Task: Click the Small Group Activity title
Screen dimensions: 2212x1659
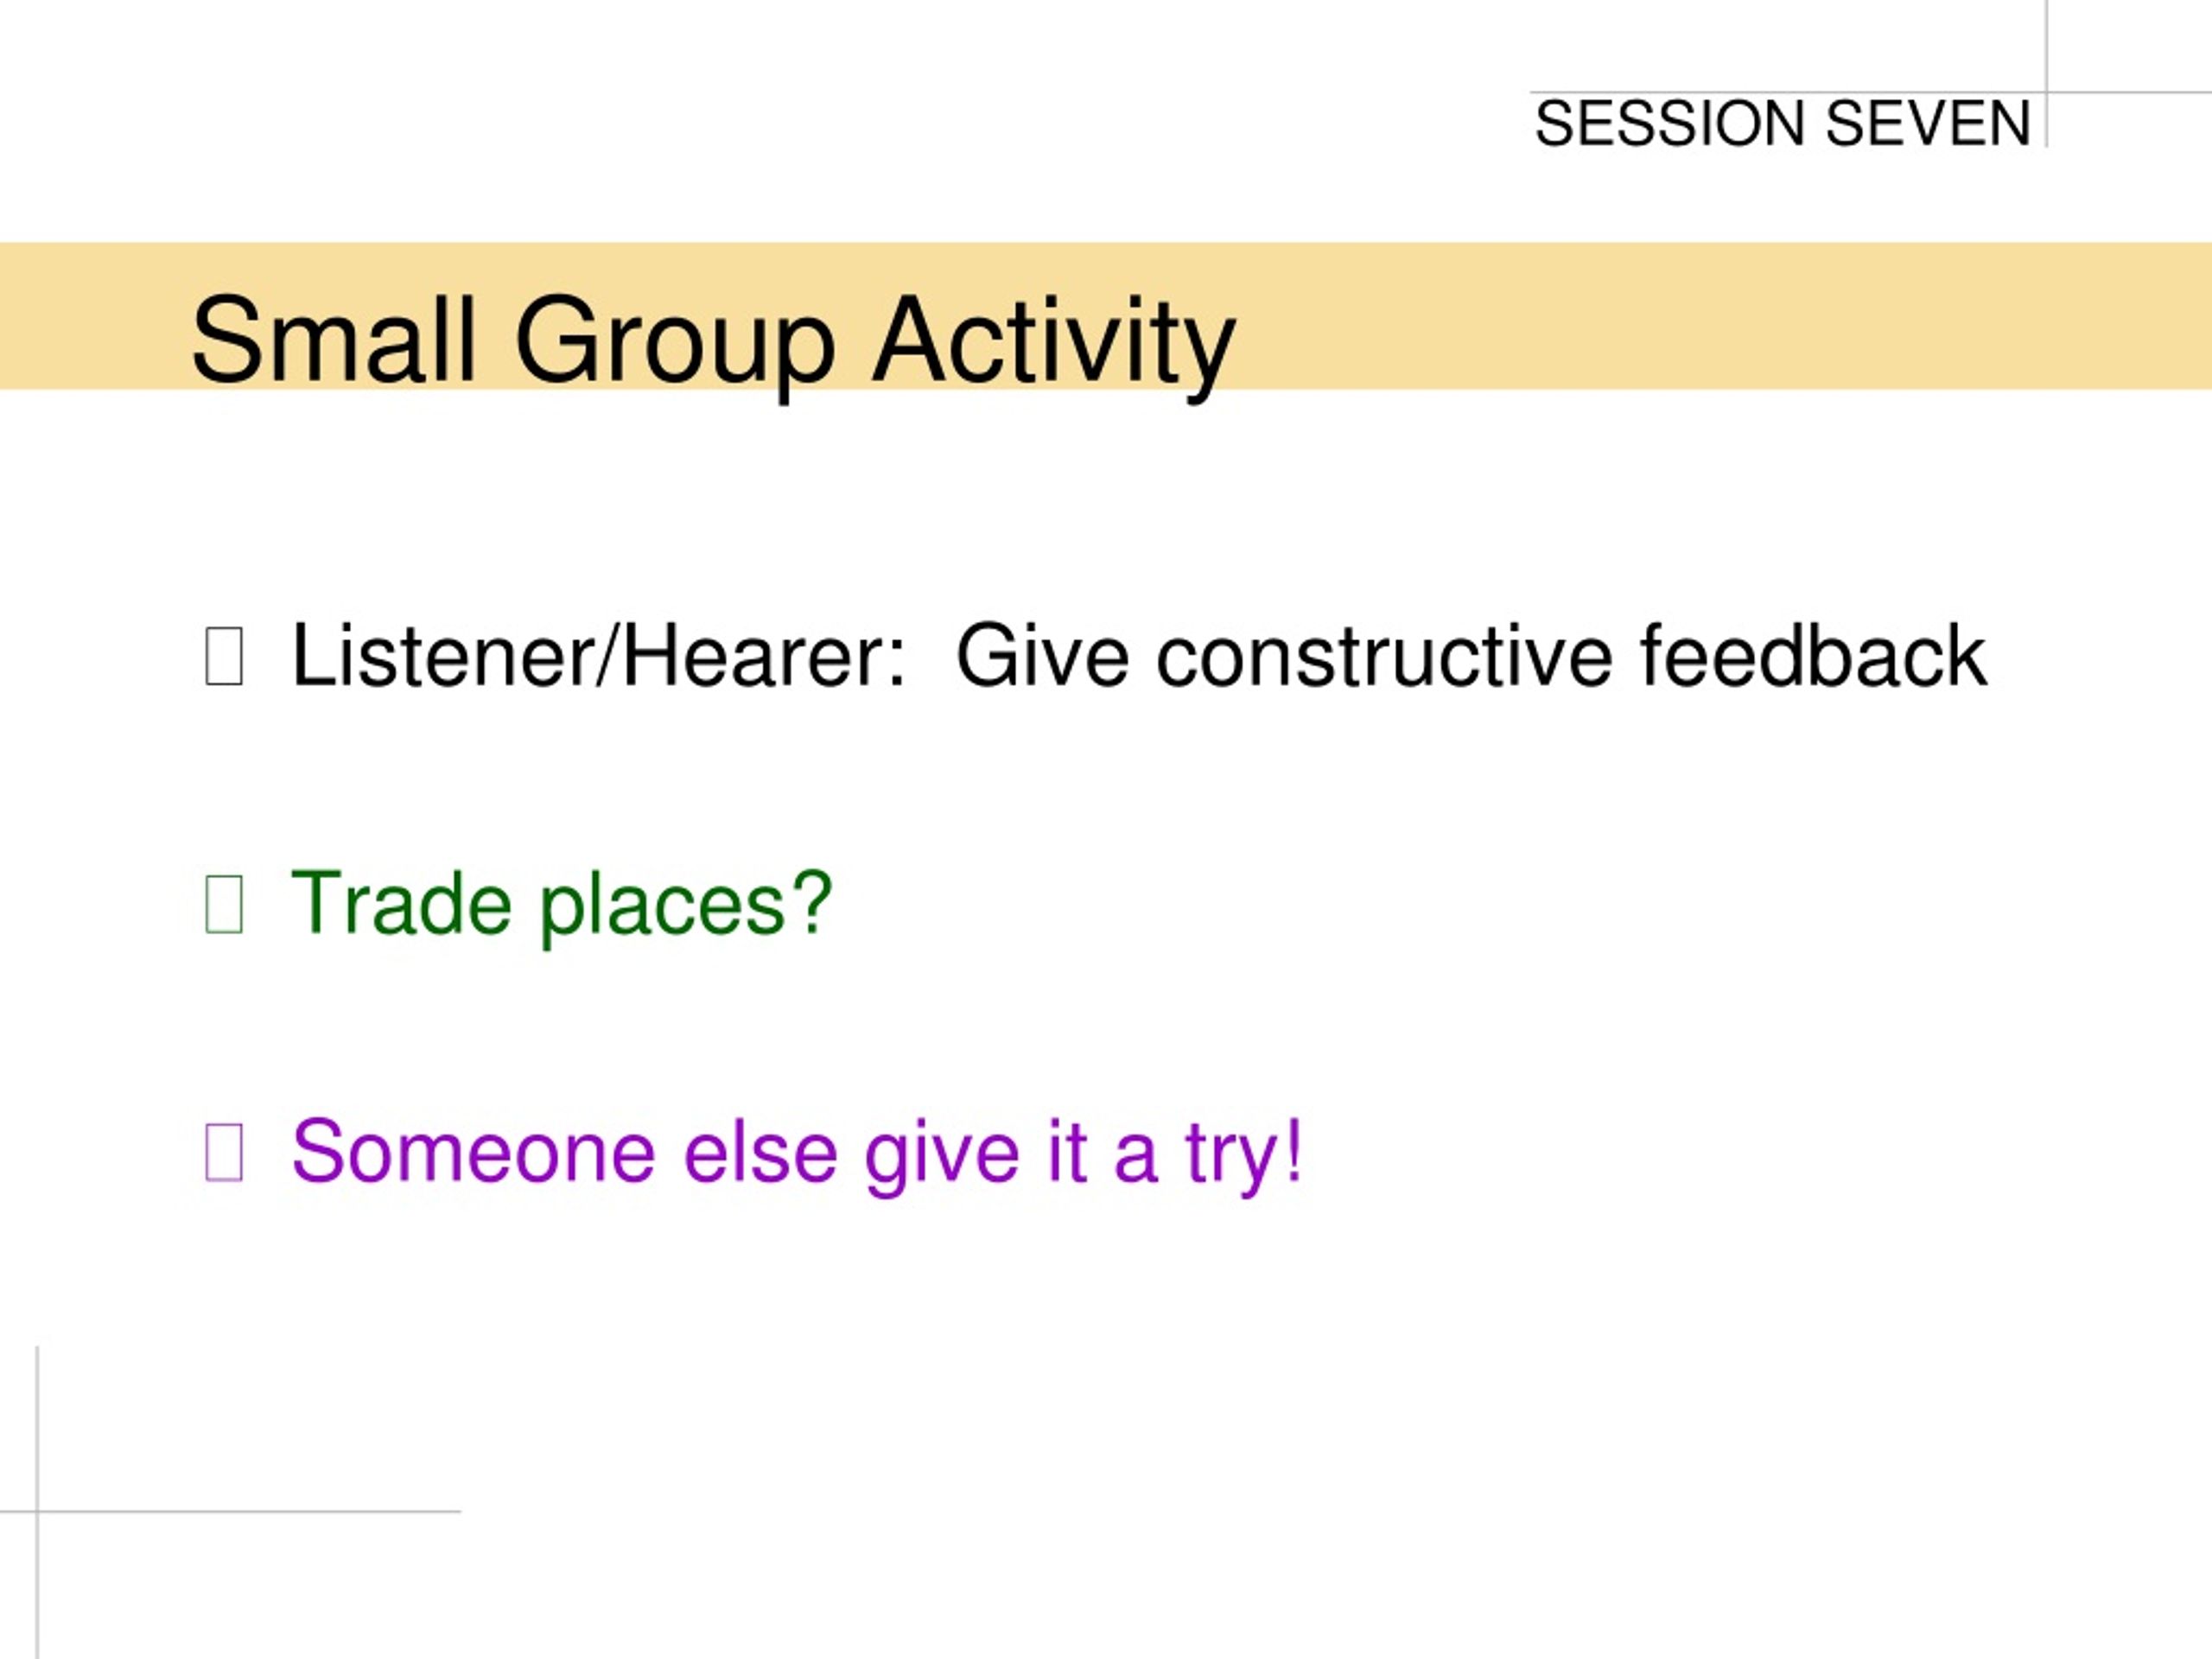Action: 714,342
